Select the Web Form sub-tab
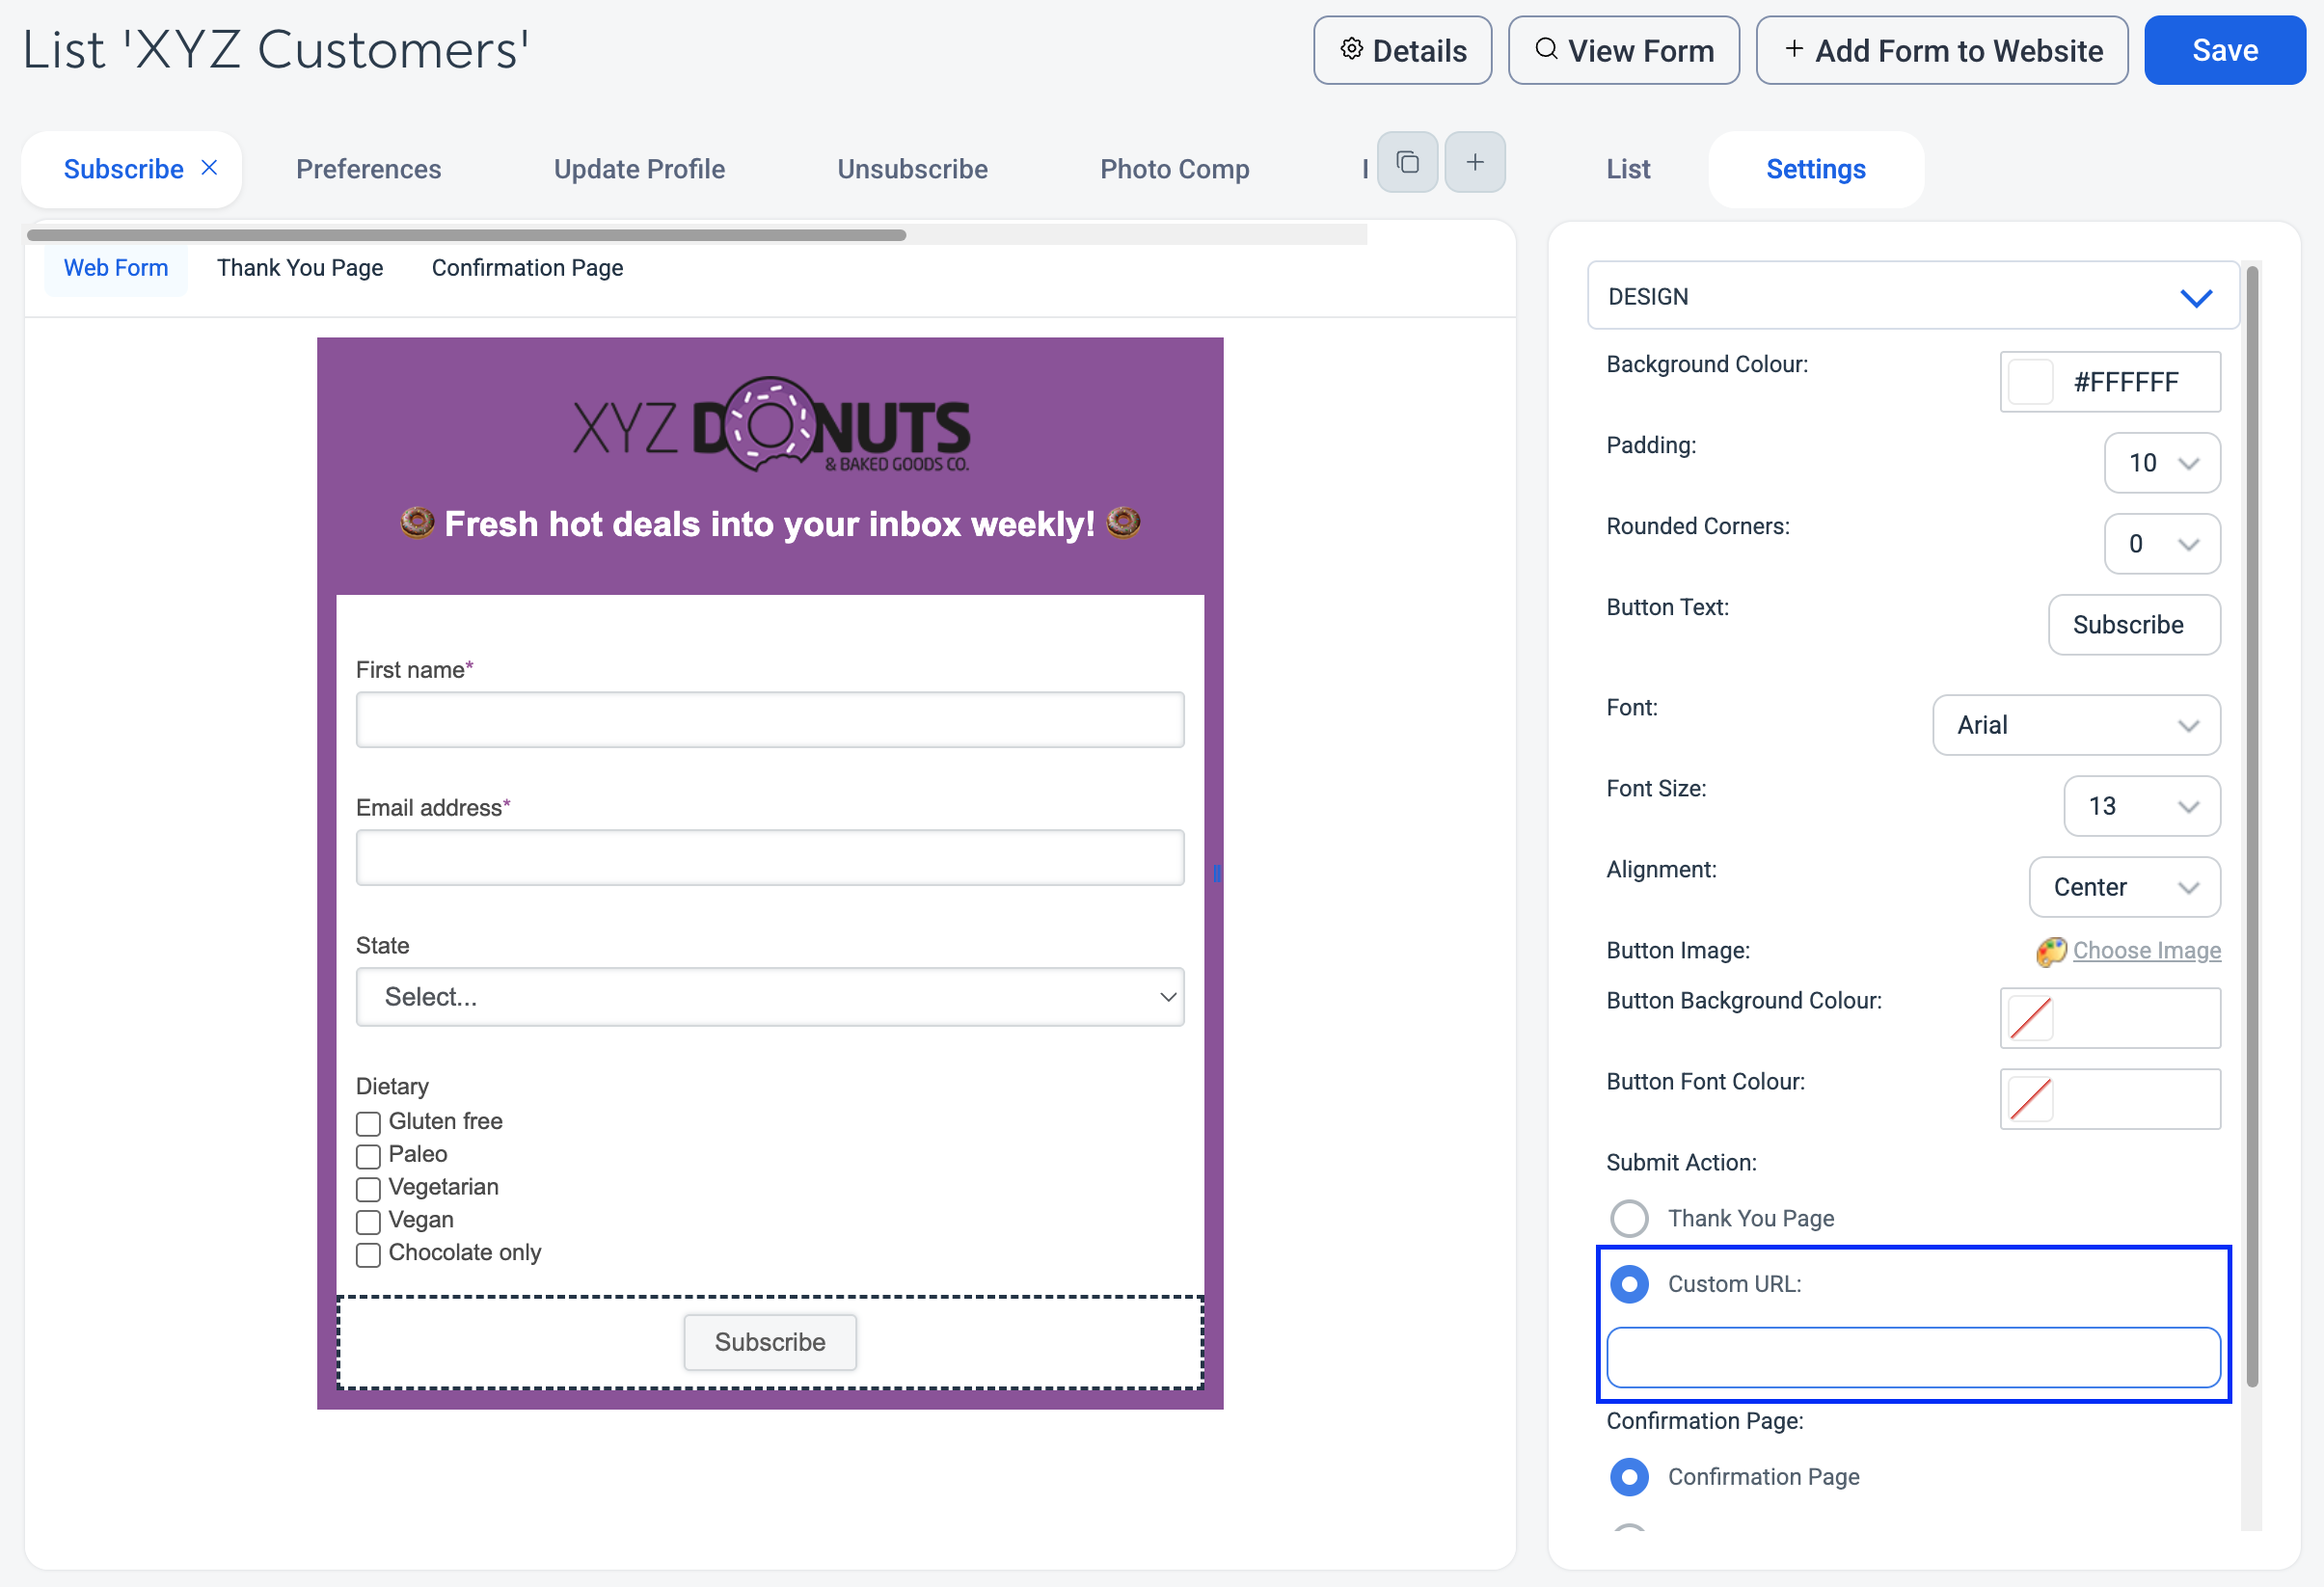The height and width of the screenshot is (1587, 2324). point(116,268)
